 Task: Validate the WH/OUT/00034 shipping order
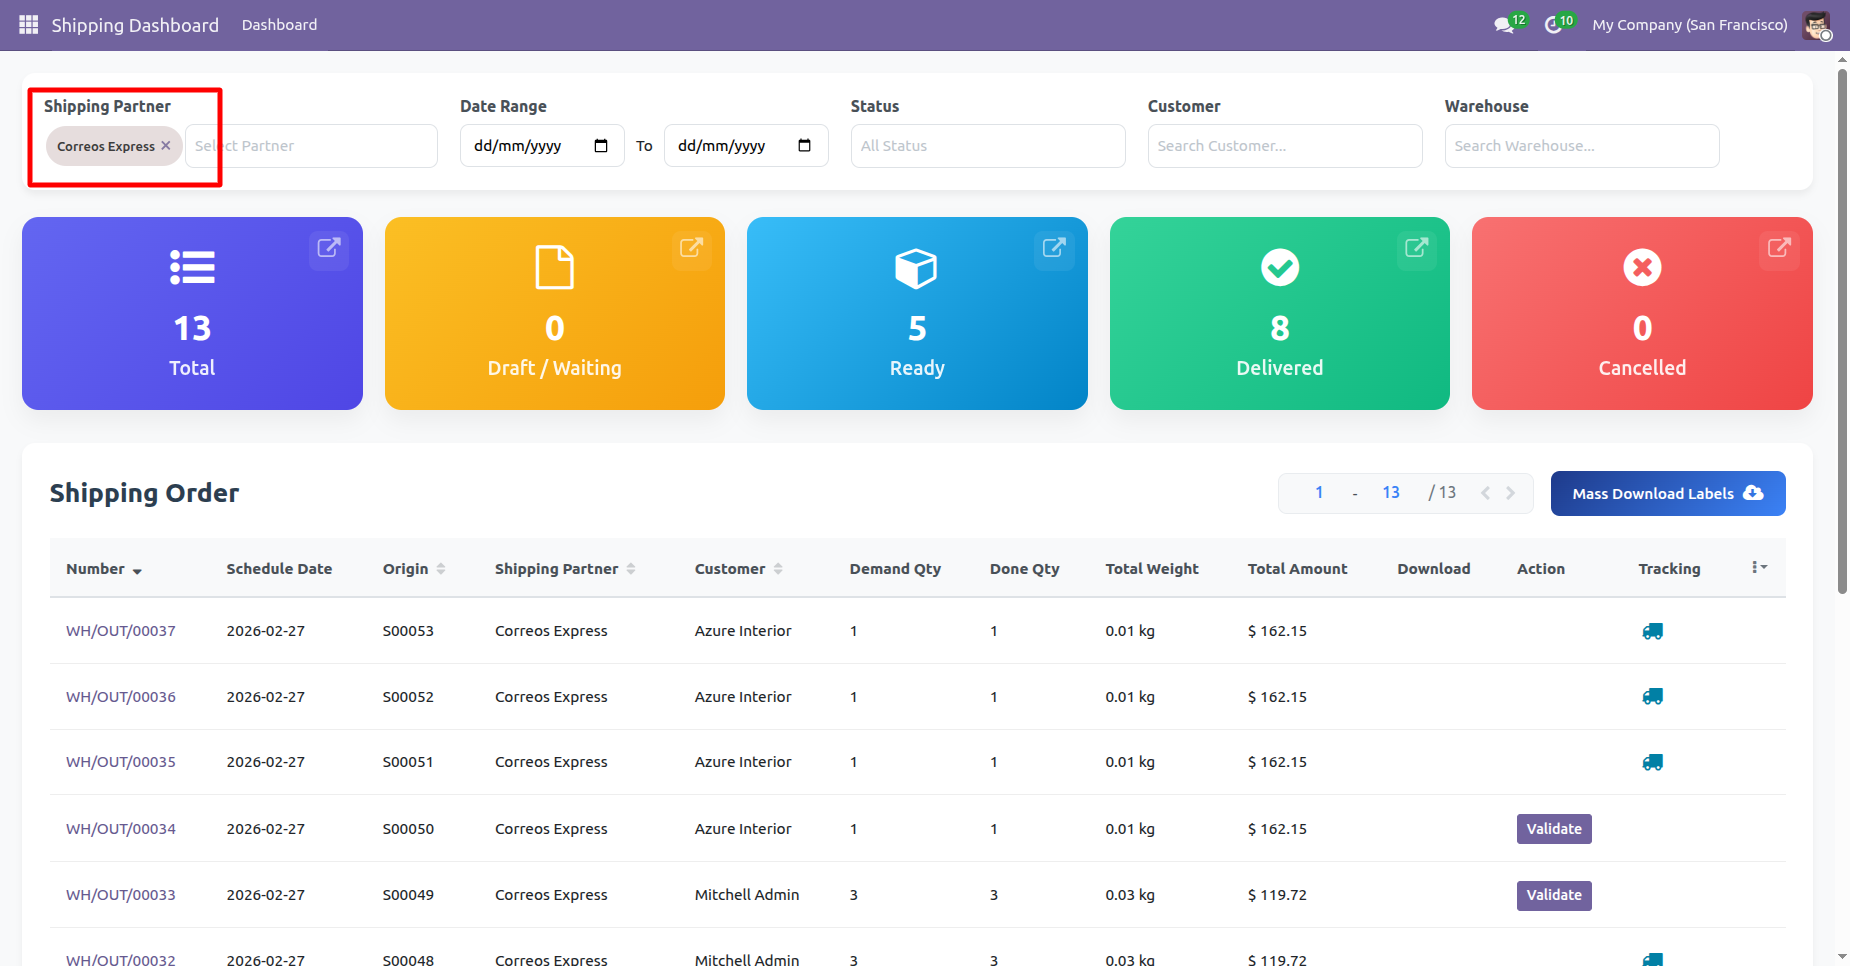(1553, 829)
